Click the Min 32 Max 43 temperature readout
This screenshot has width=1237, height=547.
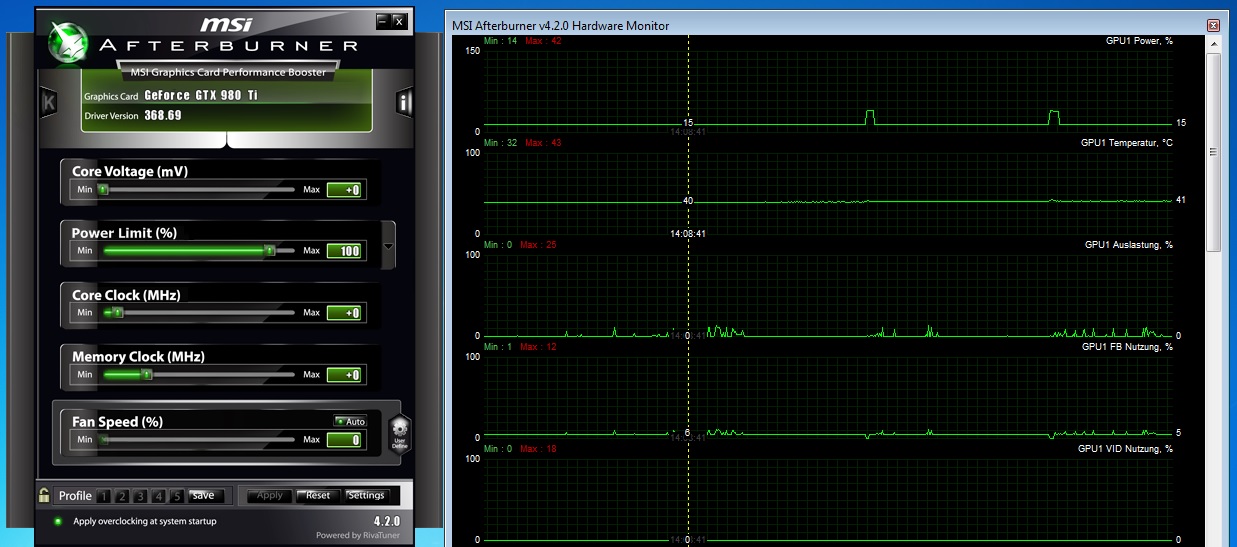522,143
